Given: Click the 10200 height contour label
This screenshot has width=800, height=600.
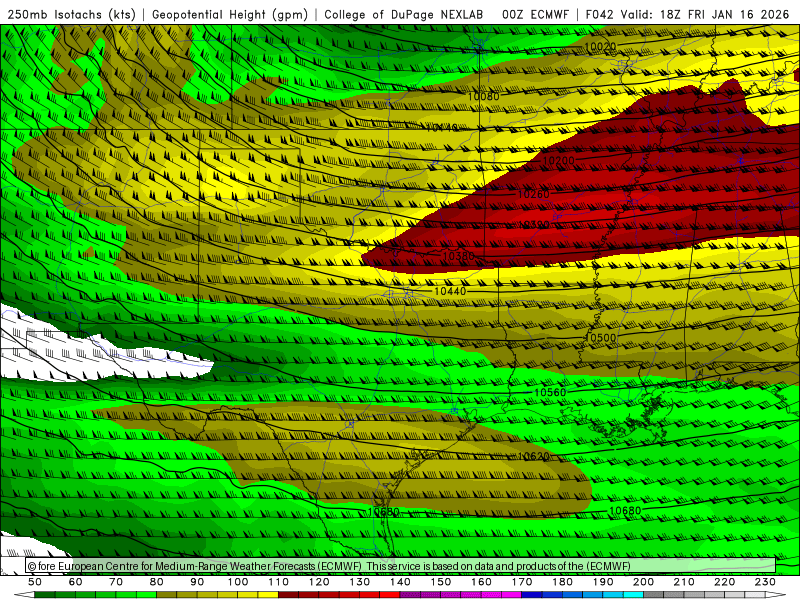Looking at the screenshot, I should pyautogui.click(x=558, y=161).
